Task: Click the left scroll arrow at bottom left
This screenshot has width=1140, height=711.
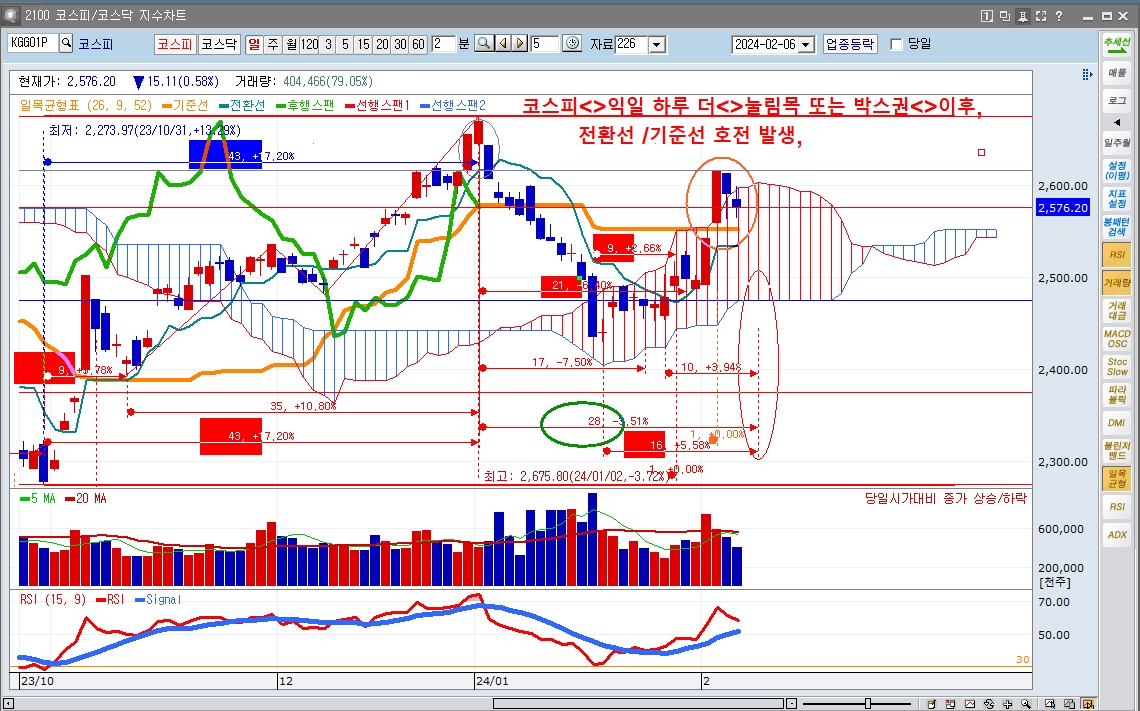Action: click(x=8, y=704)
